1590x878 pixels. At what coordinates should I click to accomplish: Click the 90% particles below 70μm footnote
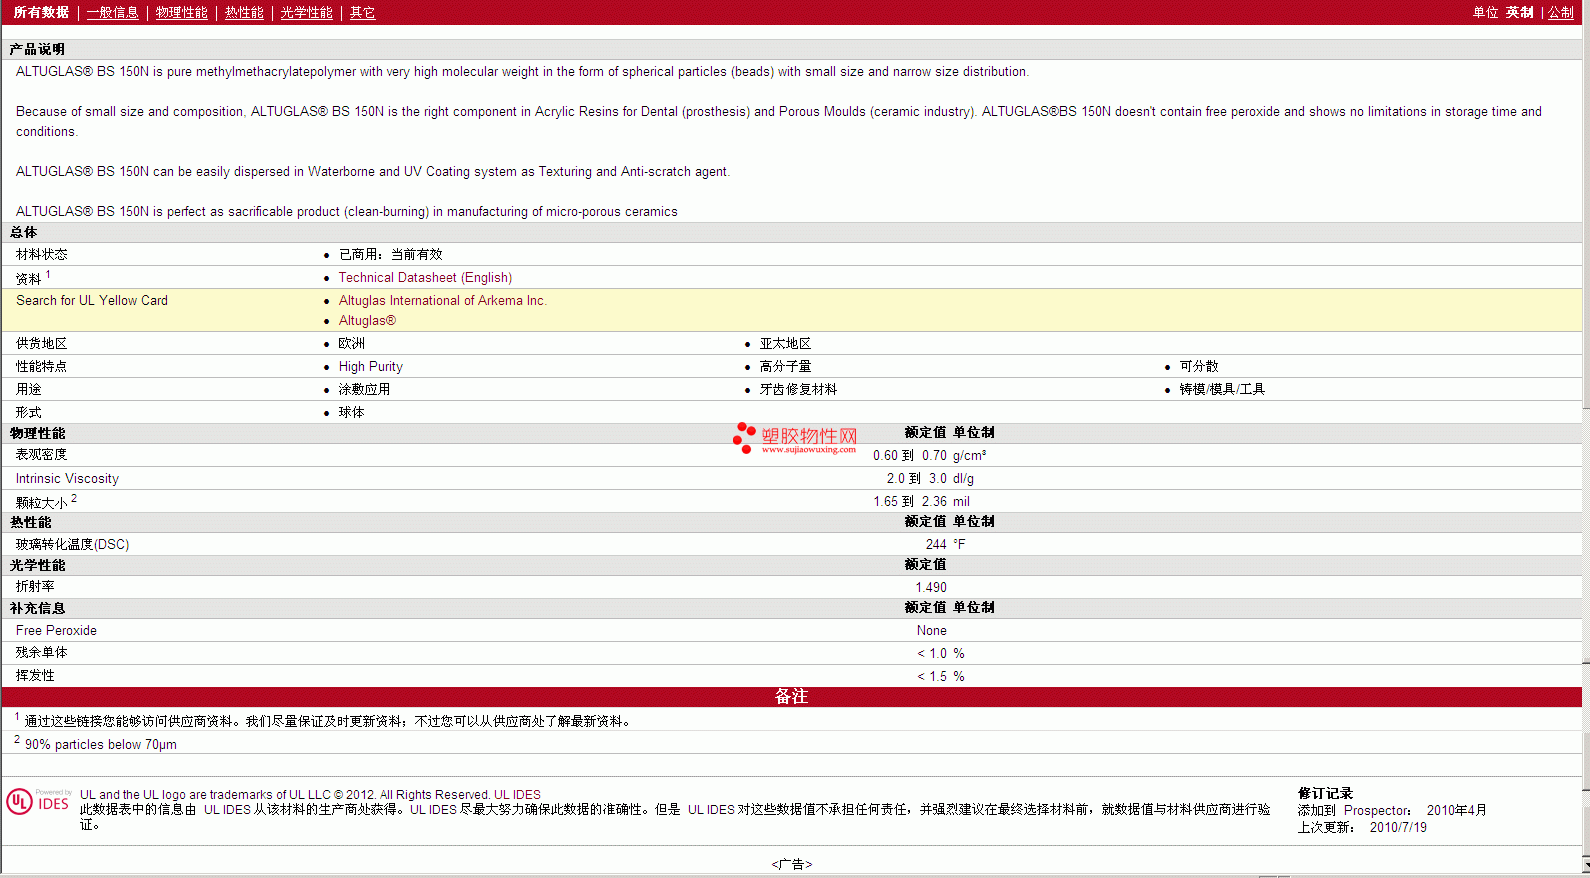coord(100,744)
